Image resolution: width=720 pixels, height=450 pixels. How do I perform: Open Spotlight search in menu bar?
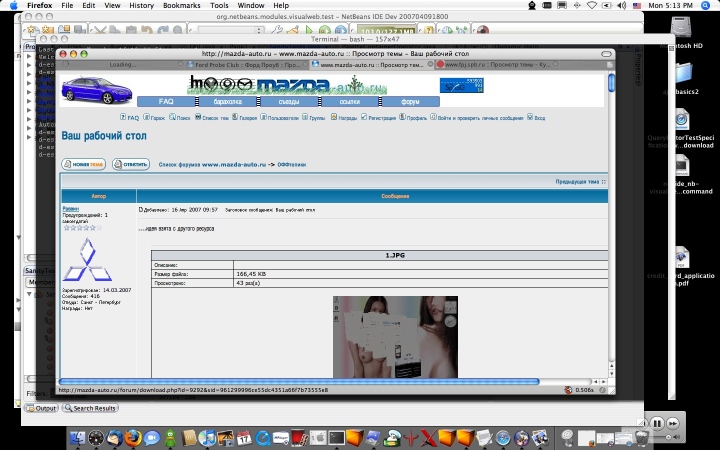(x=706, y=6)
